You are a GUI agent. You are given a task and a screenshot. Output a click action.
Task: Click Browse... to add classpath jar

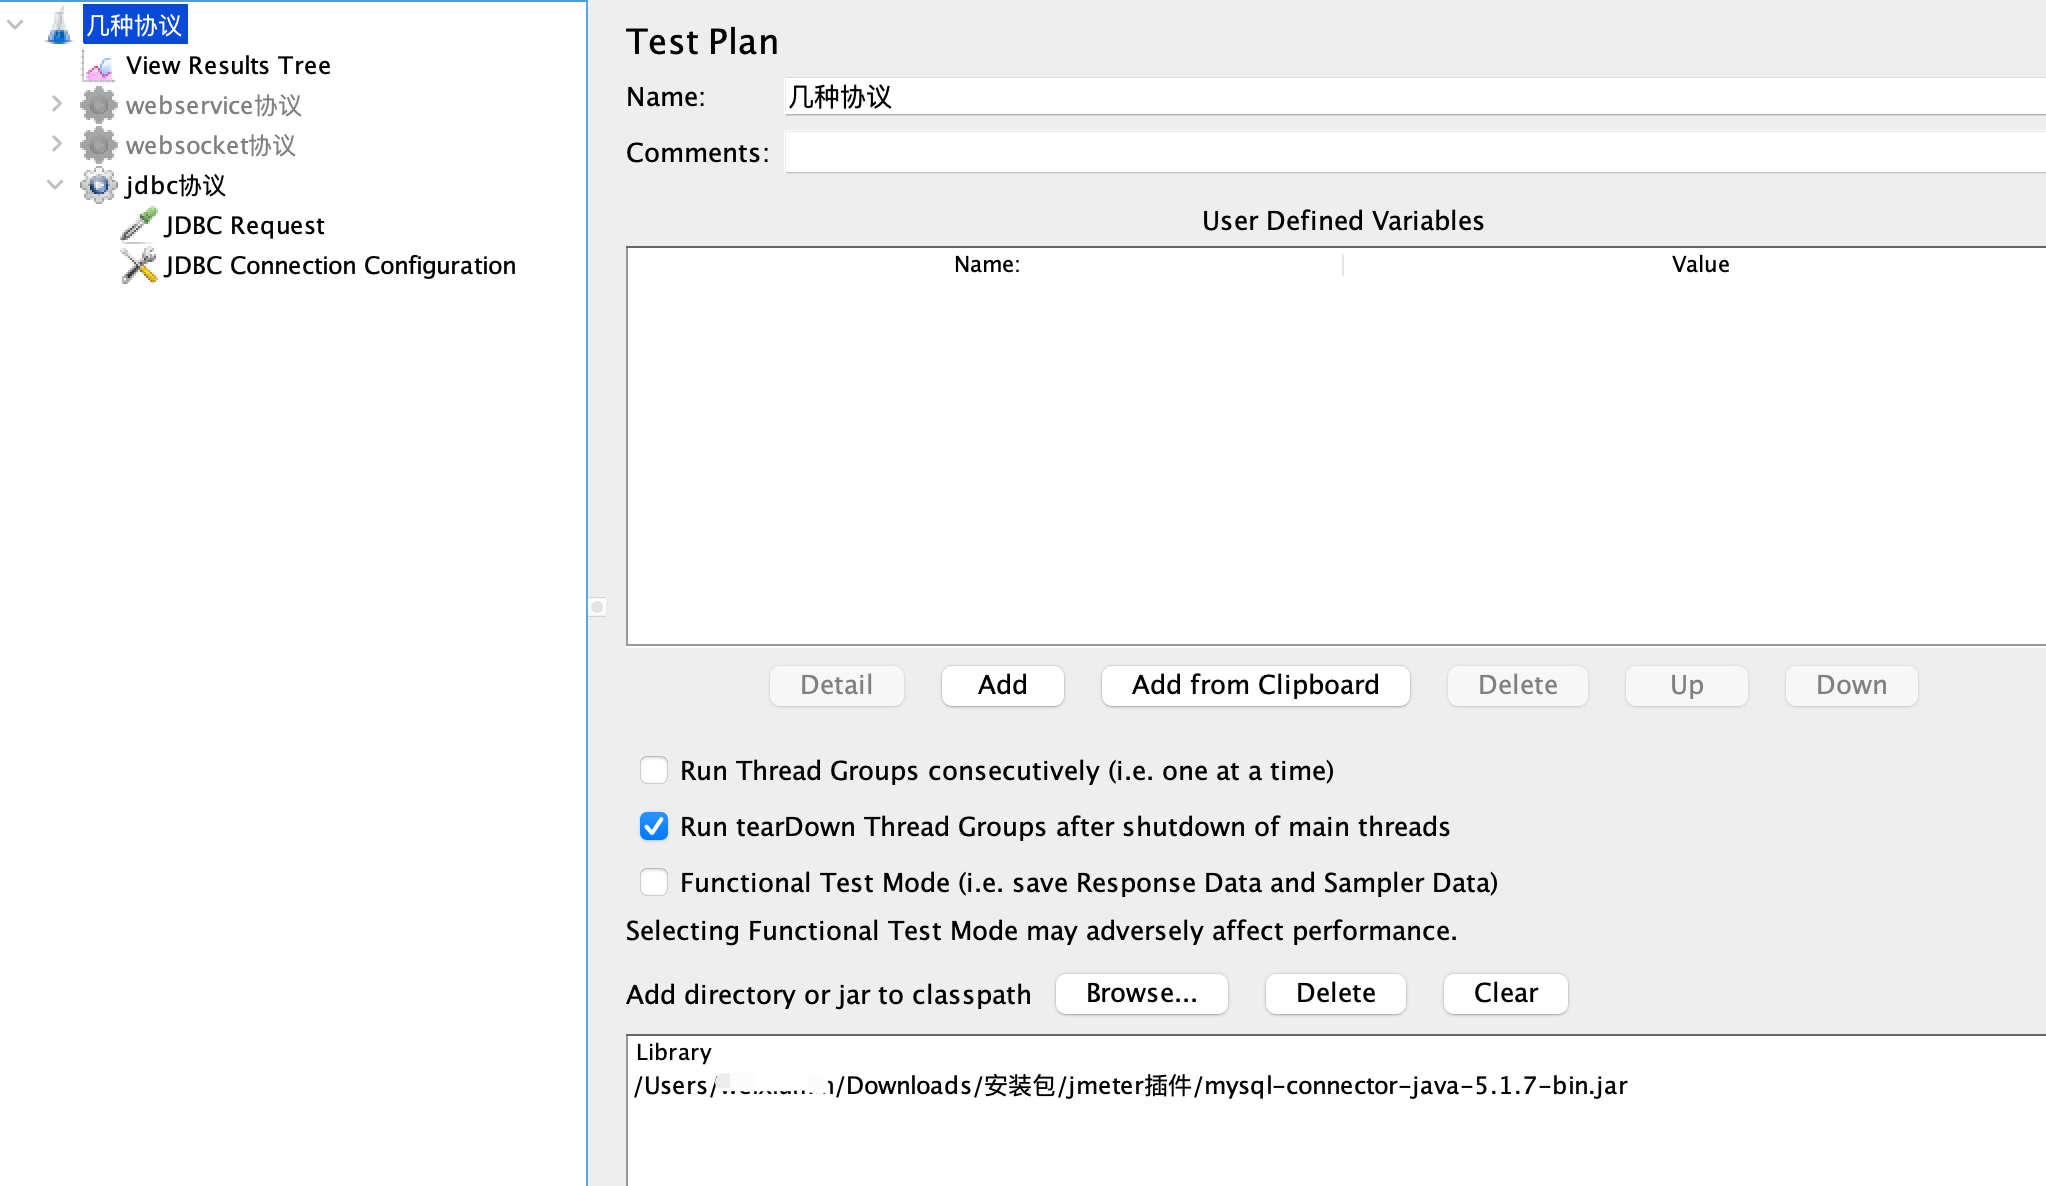pos(1141,993)
